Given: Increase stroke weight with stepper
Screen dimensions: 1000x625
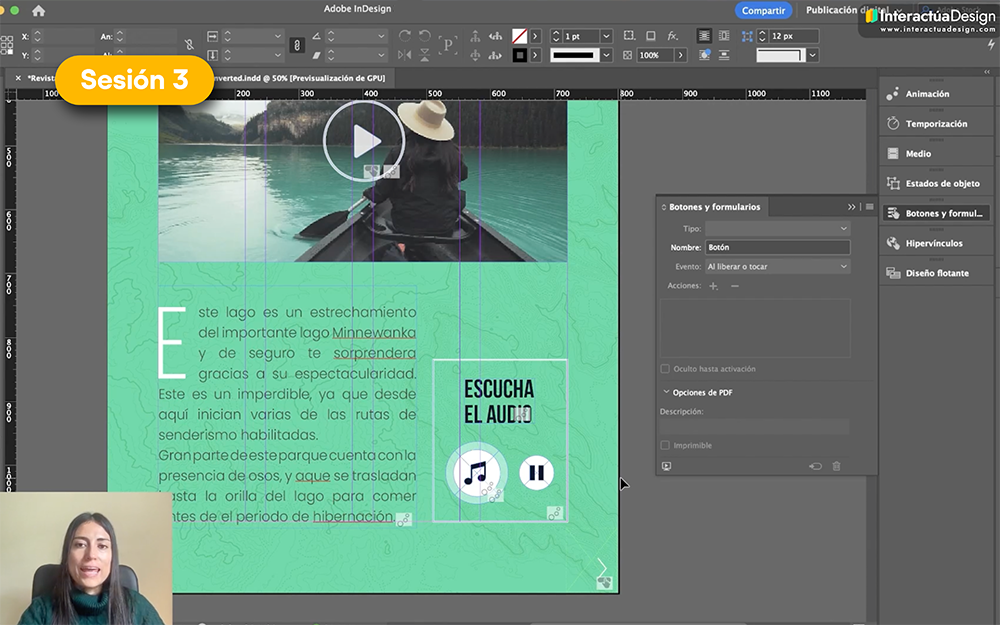Looking at the screenshot, I should (556, 33).
